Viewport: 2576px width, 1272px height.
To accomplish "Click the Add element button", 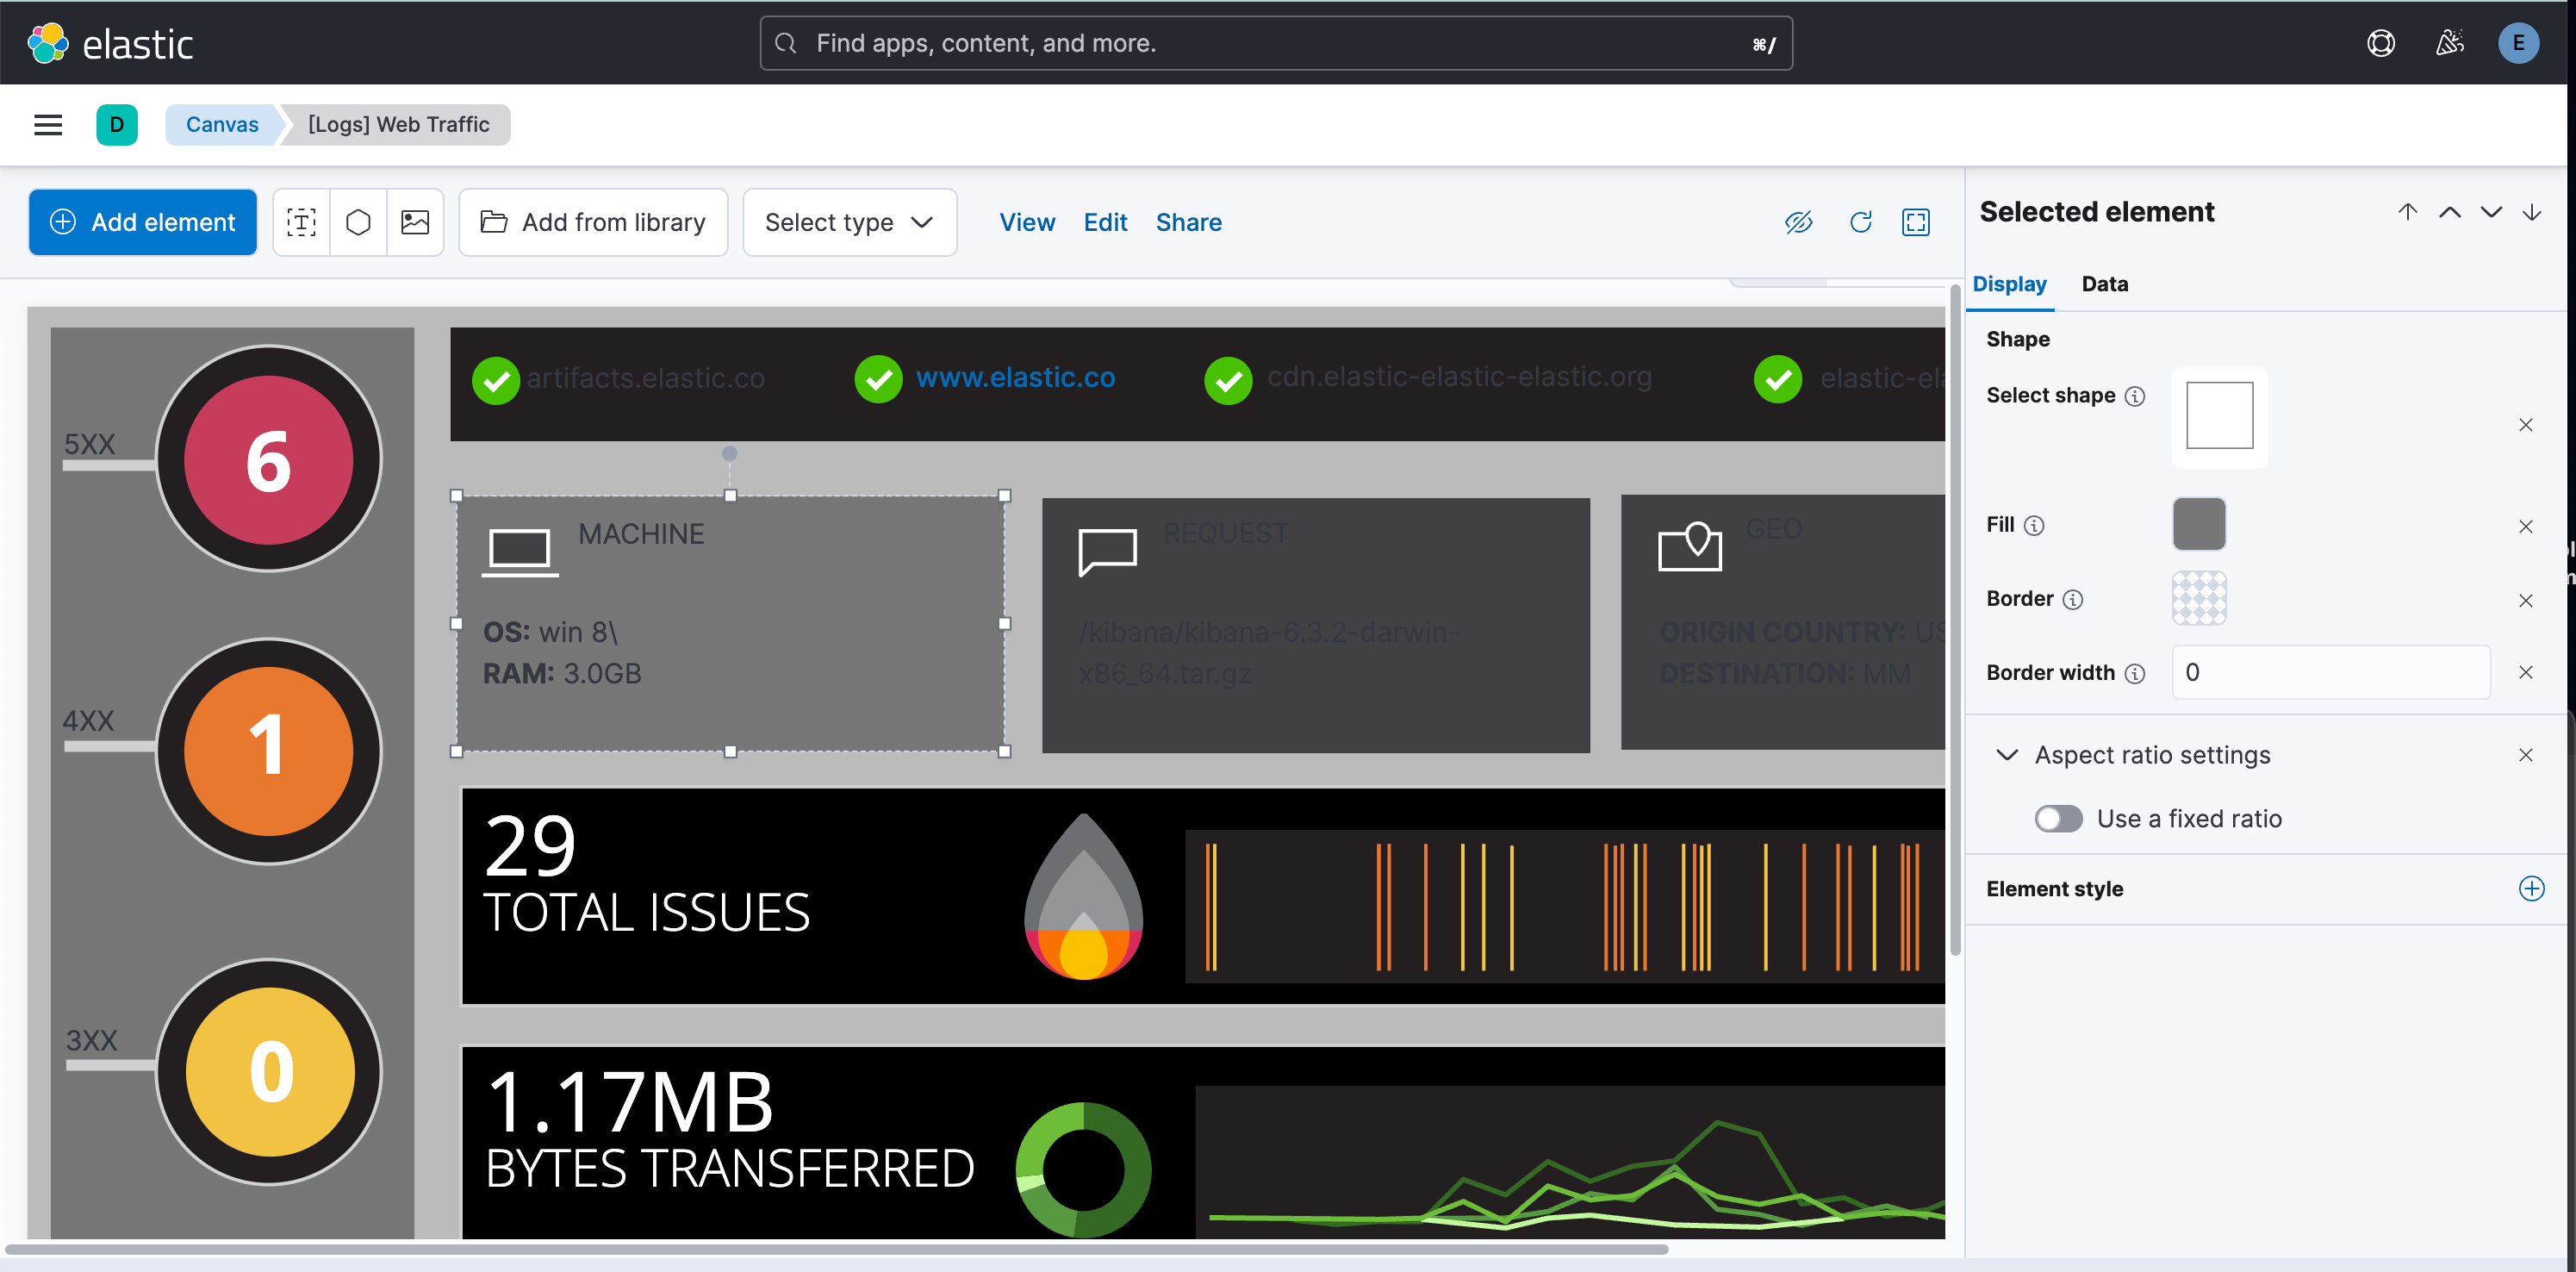I will click(143, 222).
